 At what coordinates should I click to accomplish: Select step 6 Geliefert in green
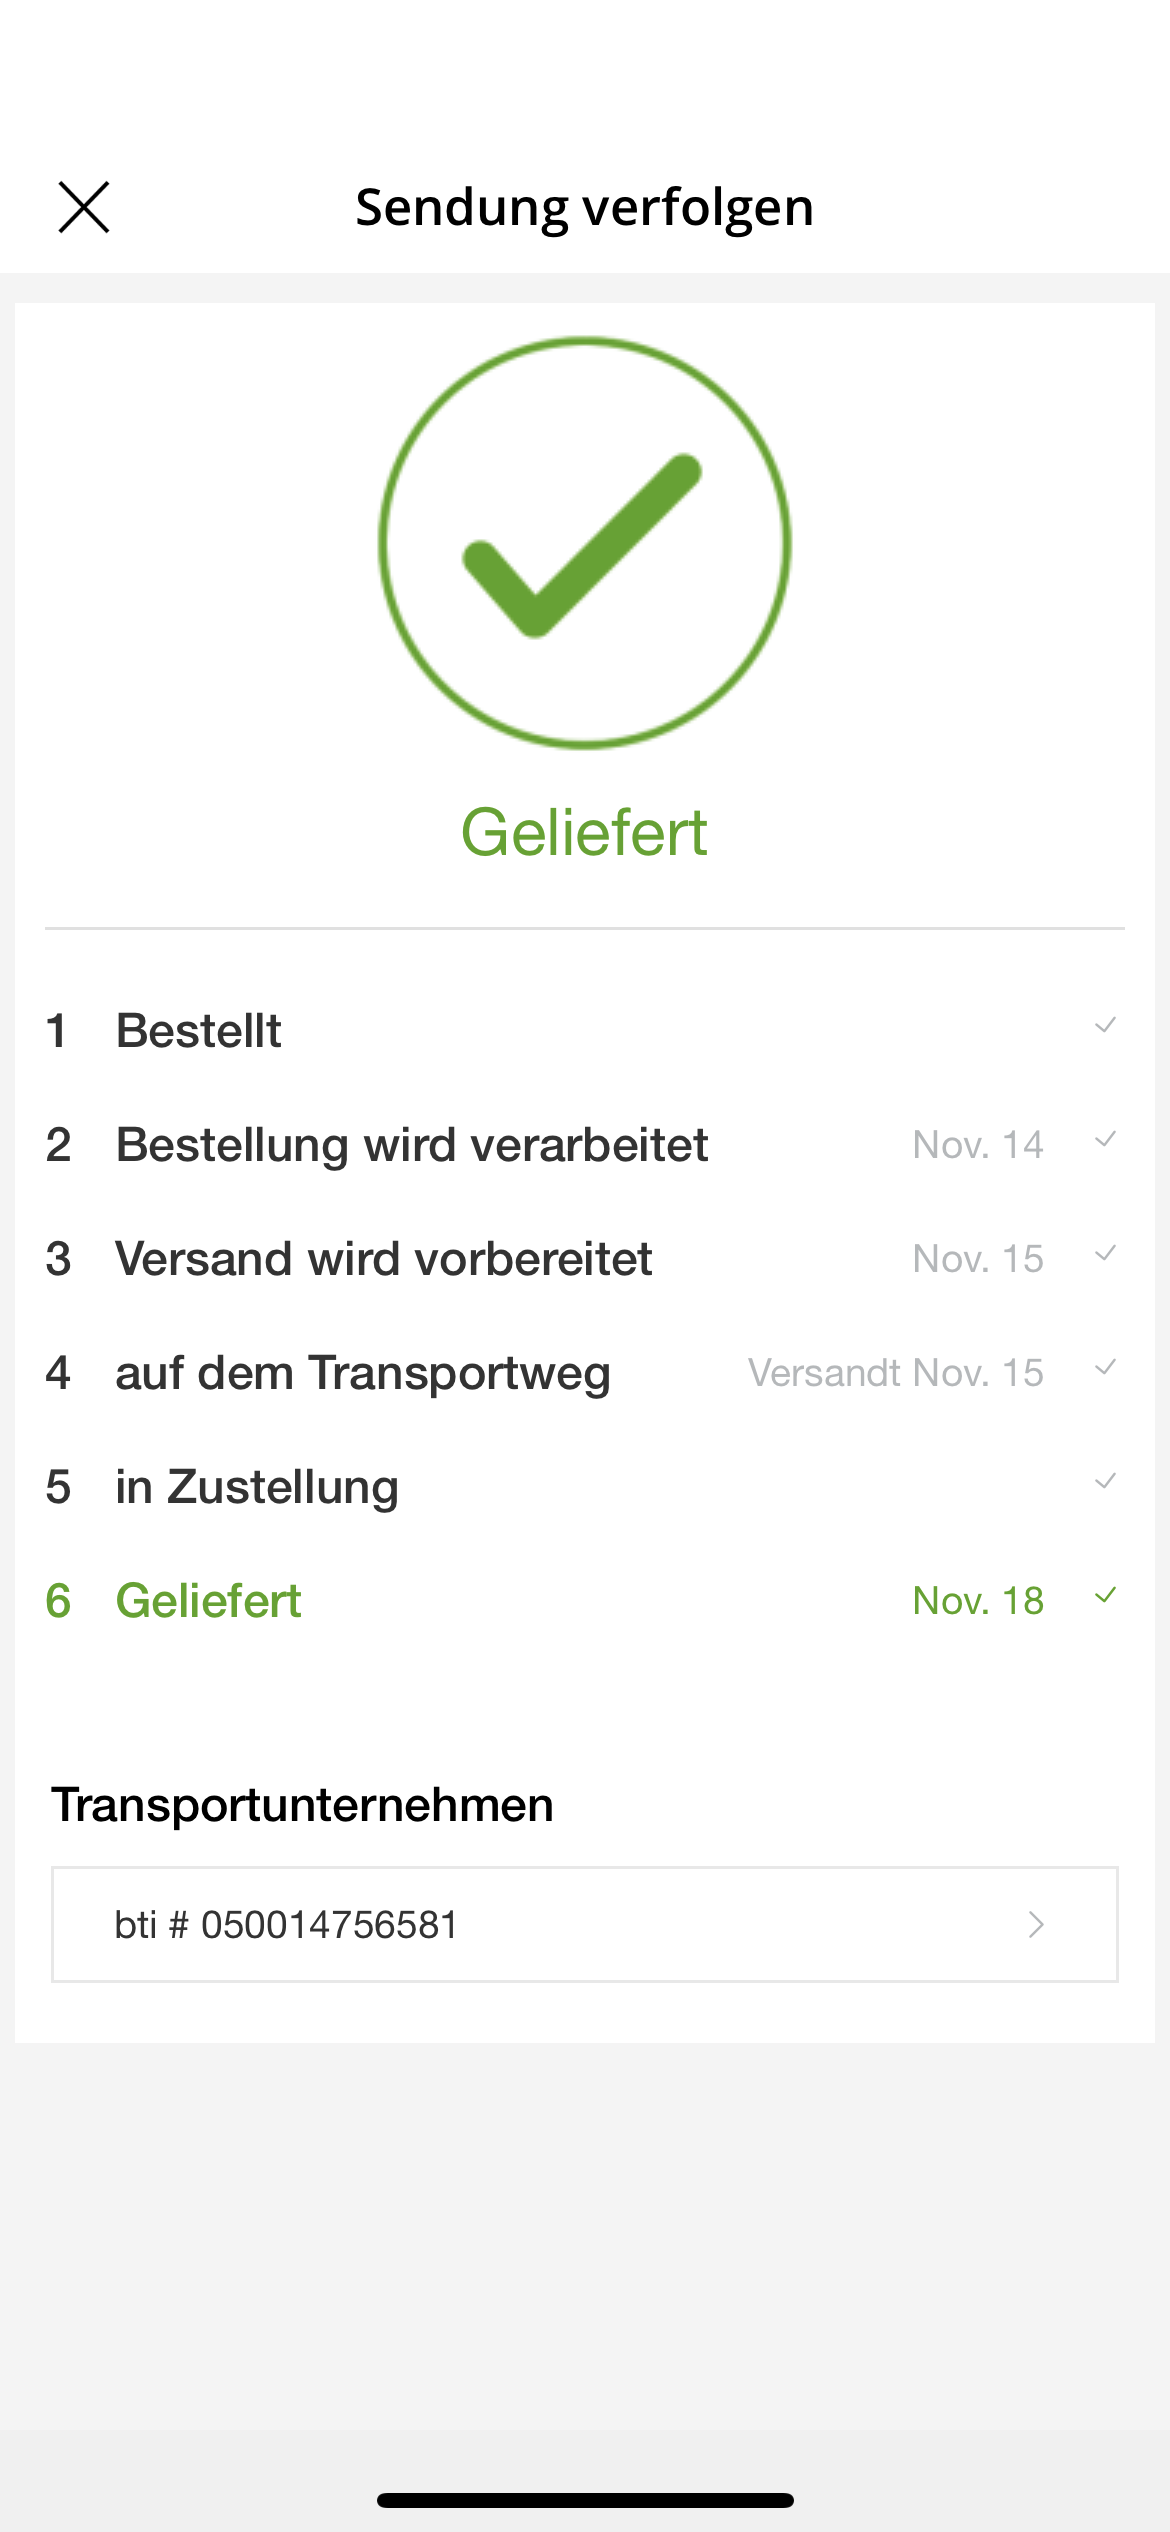coord(208,1601)
